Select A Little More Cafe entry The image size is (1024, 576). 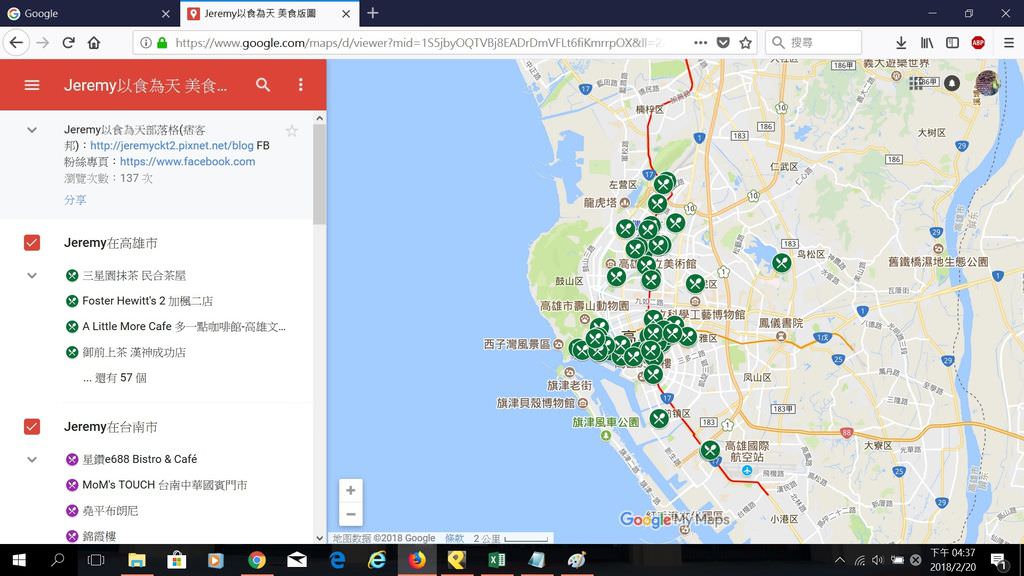pos(184,327)
